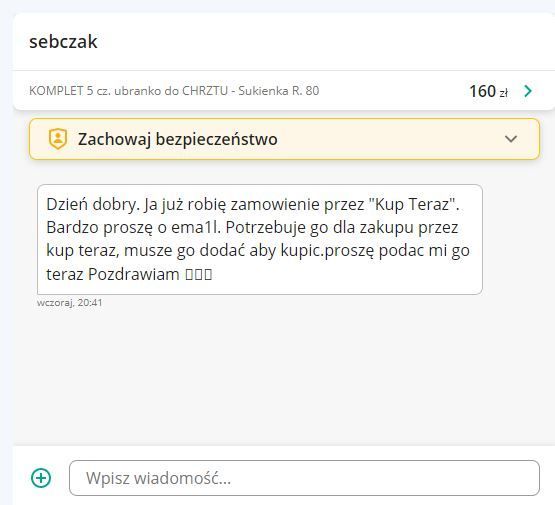Click the wczoraj, 20:41 timestamp

tap(70, 303)
